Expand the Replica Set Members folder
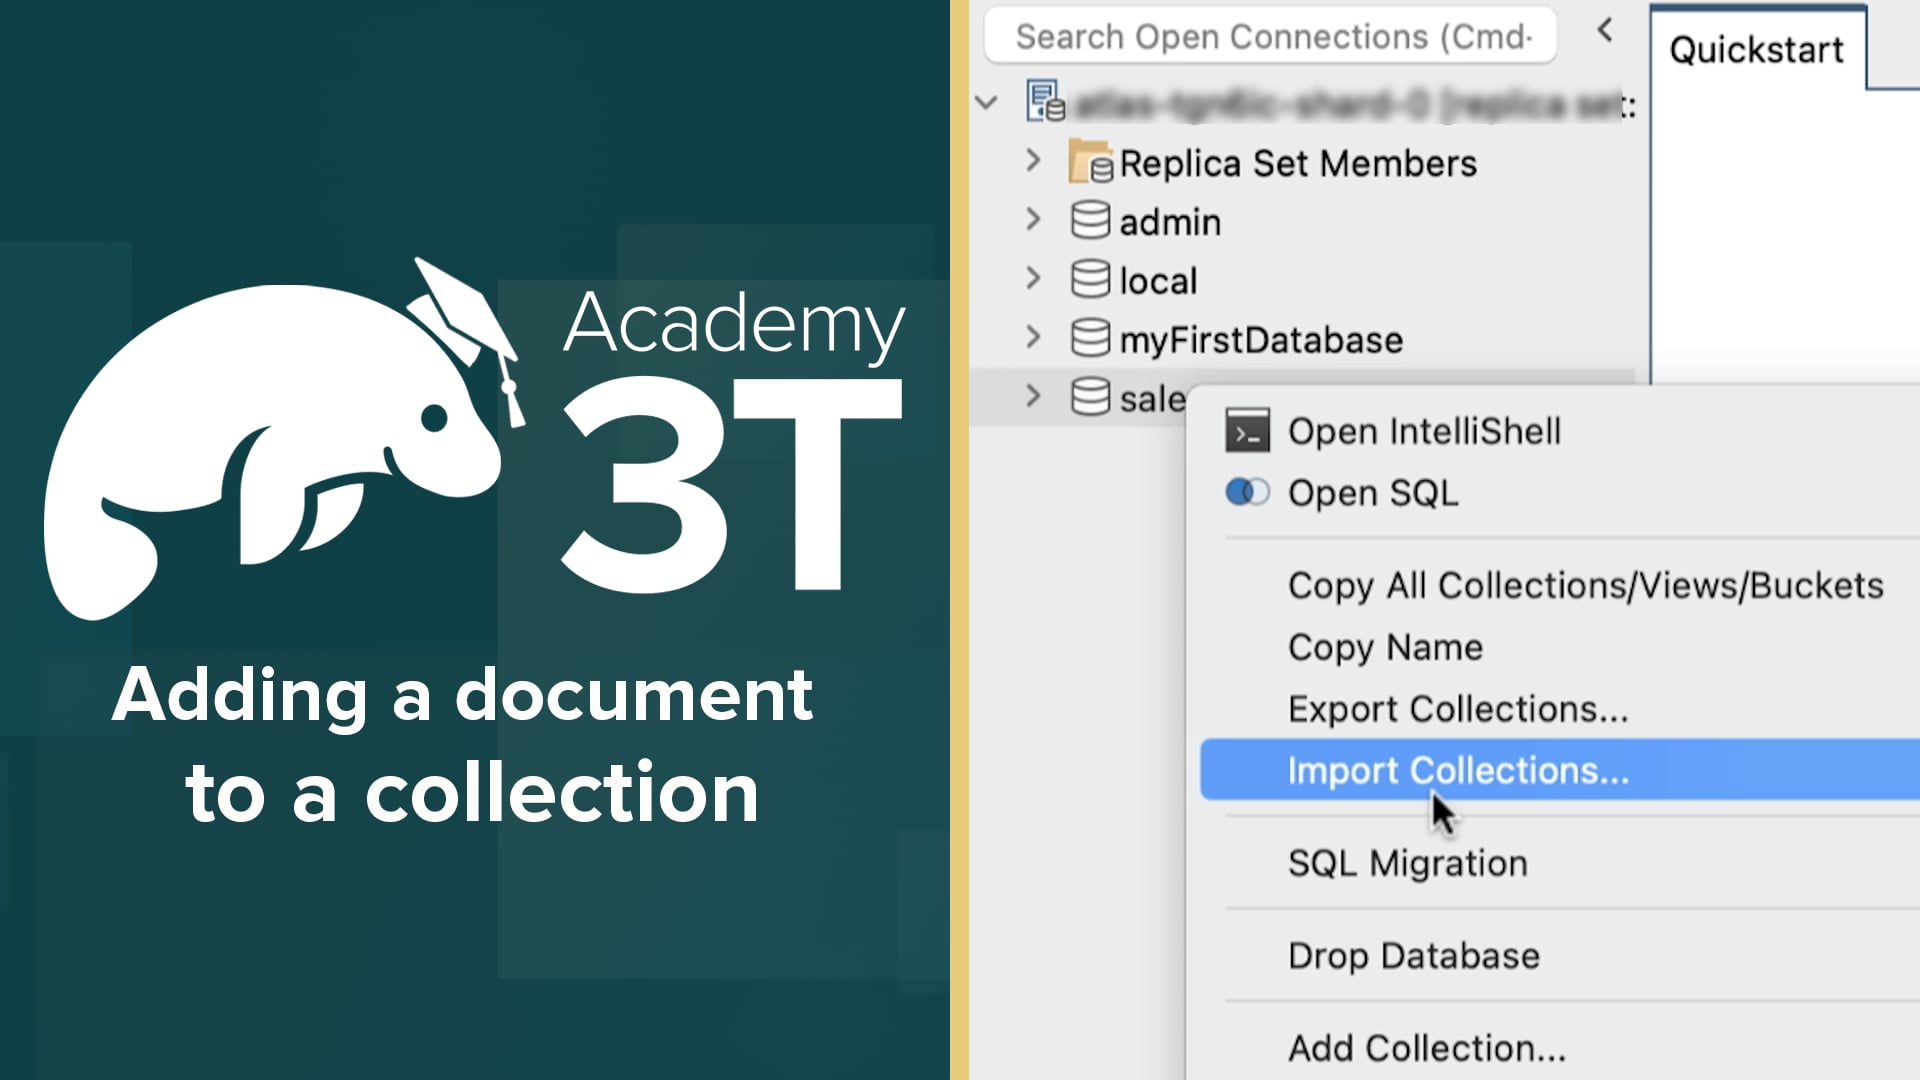 (x=1034, y=161)
